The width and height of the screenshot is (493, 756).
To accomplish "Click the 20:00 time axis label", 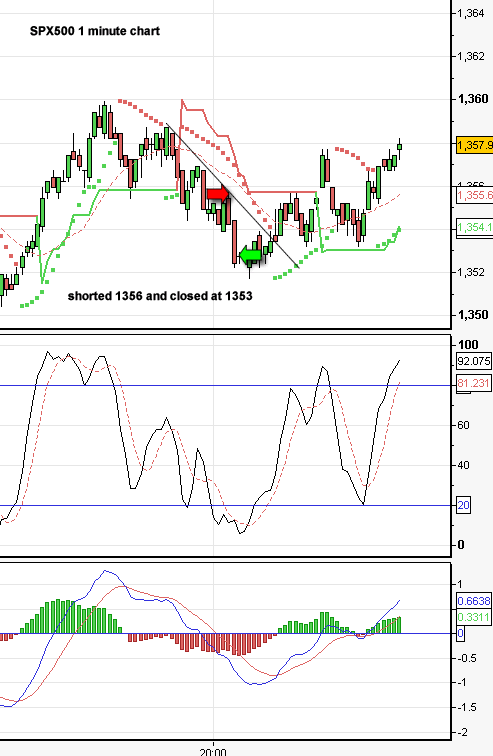I will [x=213, y=751].
